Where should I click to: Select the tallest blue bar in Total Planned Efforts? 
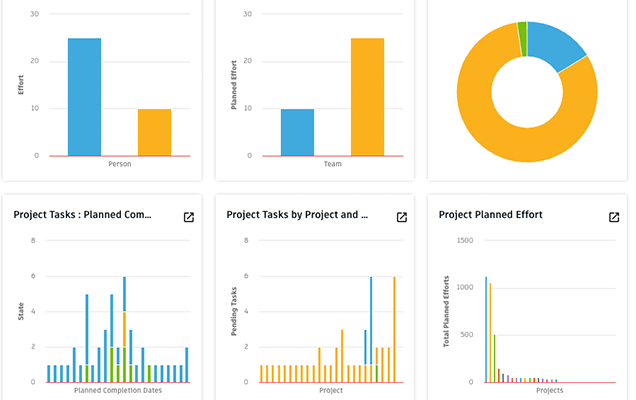click(486, 330)
